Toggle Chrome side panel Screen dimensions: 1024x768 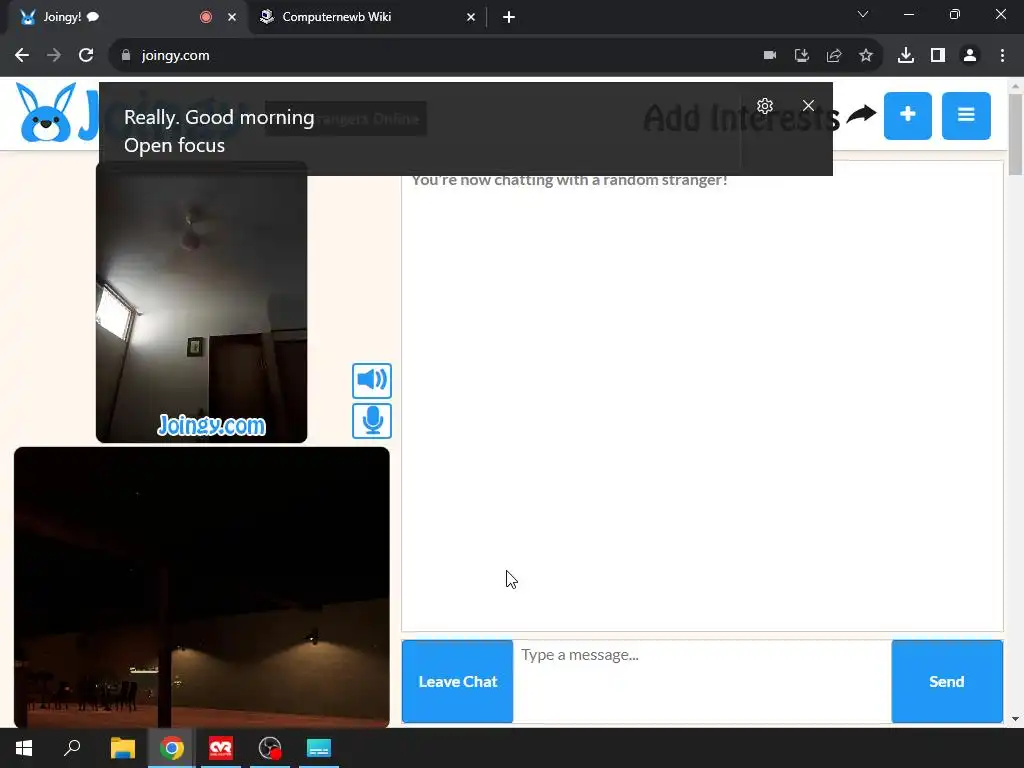pyautogui.click(x=938, y=56)
